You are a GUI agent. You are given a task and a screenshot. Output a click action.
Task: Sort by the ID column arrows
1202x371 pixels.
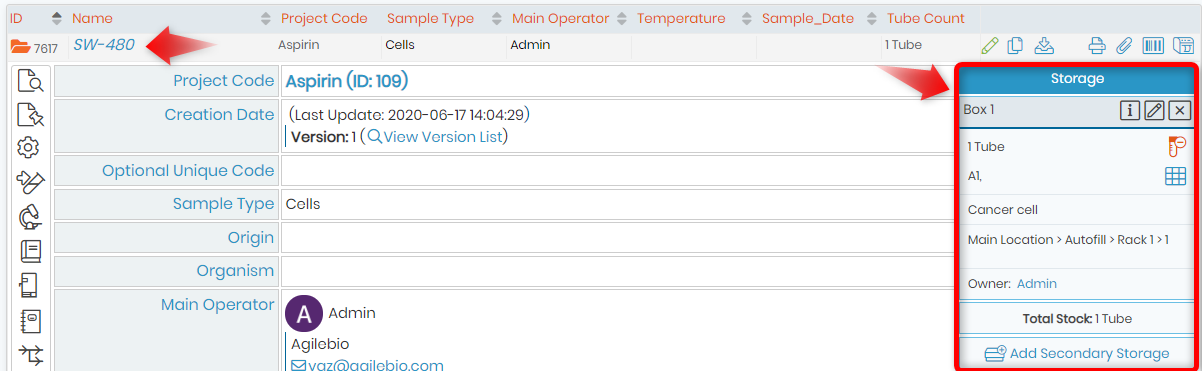point(56,18)
